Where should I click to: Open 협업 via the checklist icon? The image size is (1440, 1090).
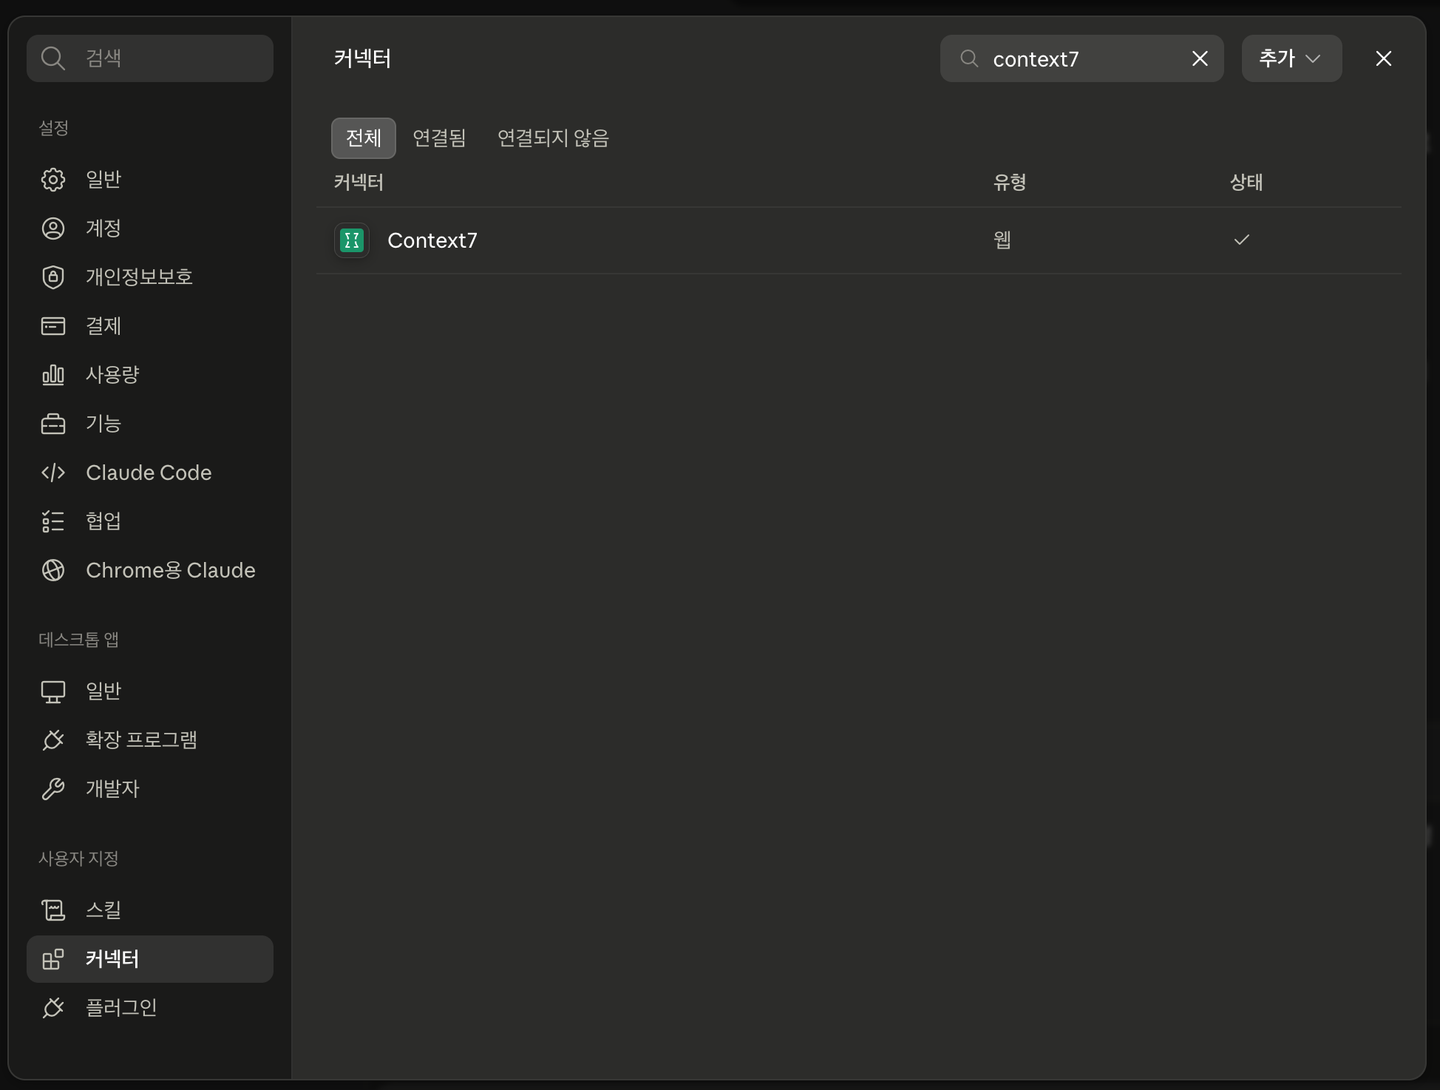click(53, 521)
